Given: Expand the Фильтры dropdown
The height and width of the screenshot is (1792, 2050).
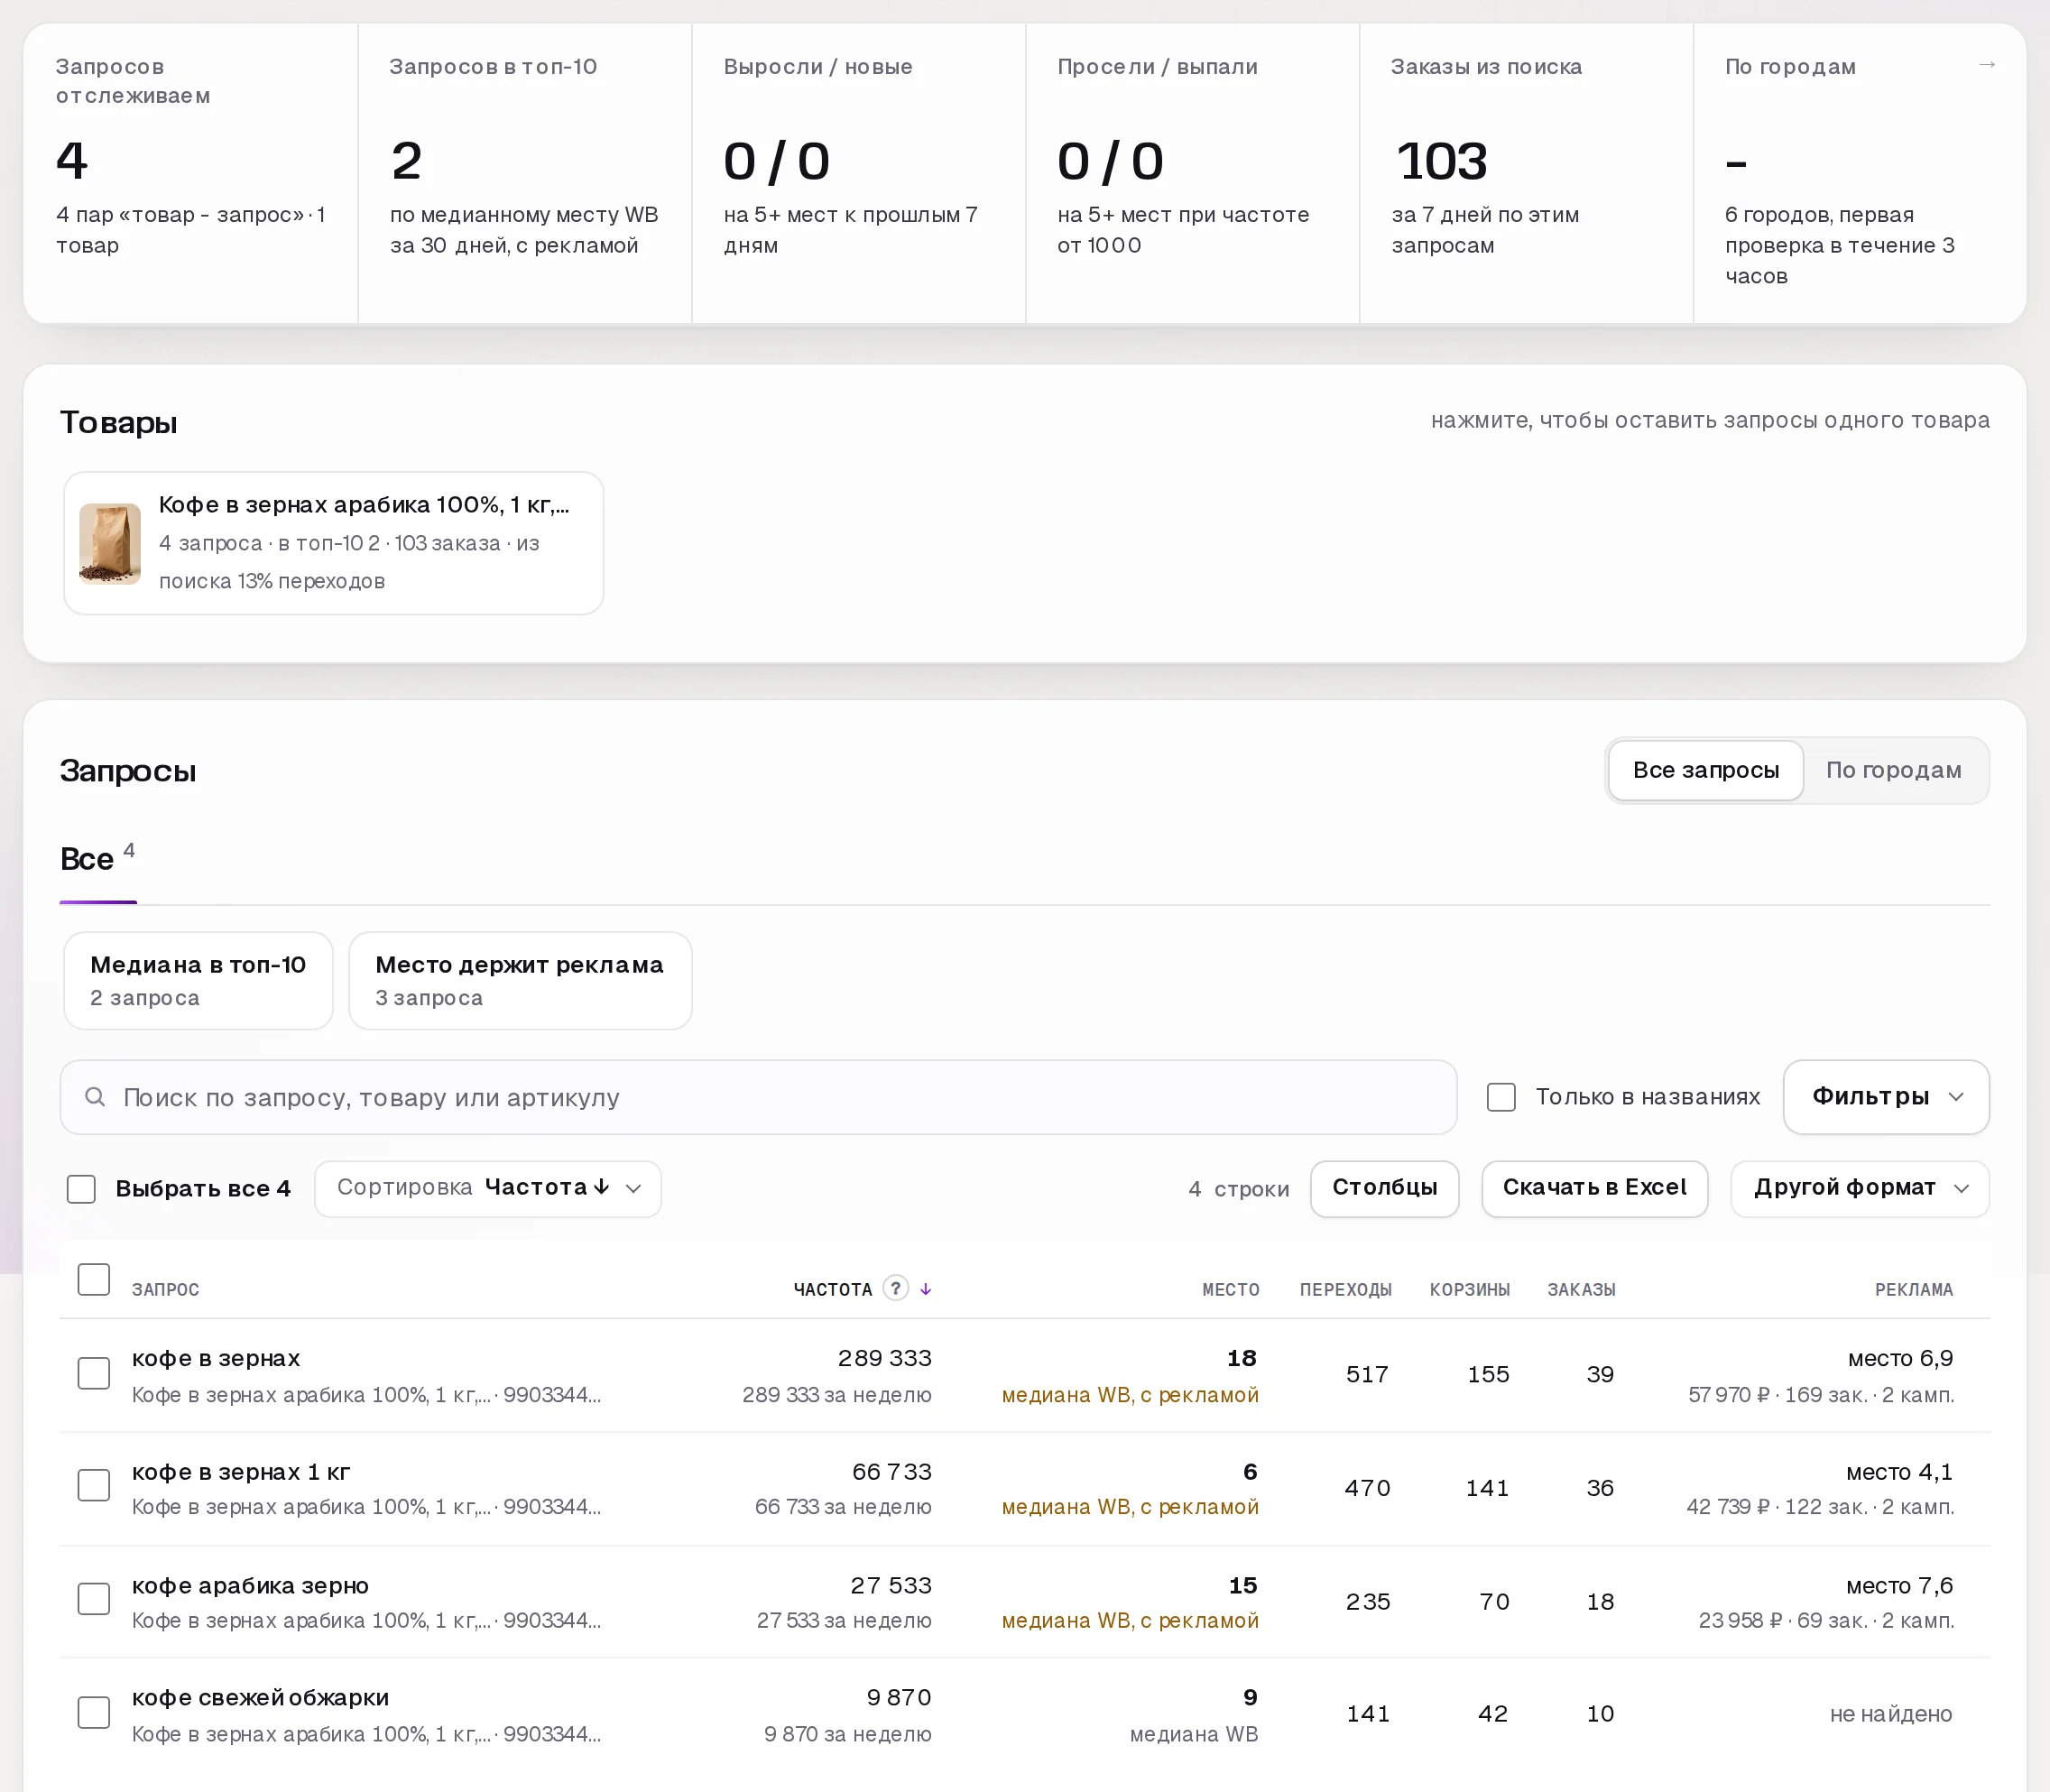Looking at the screenshot, I should click(1886, 1097).
